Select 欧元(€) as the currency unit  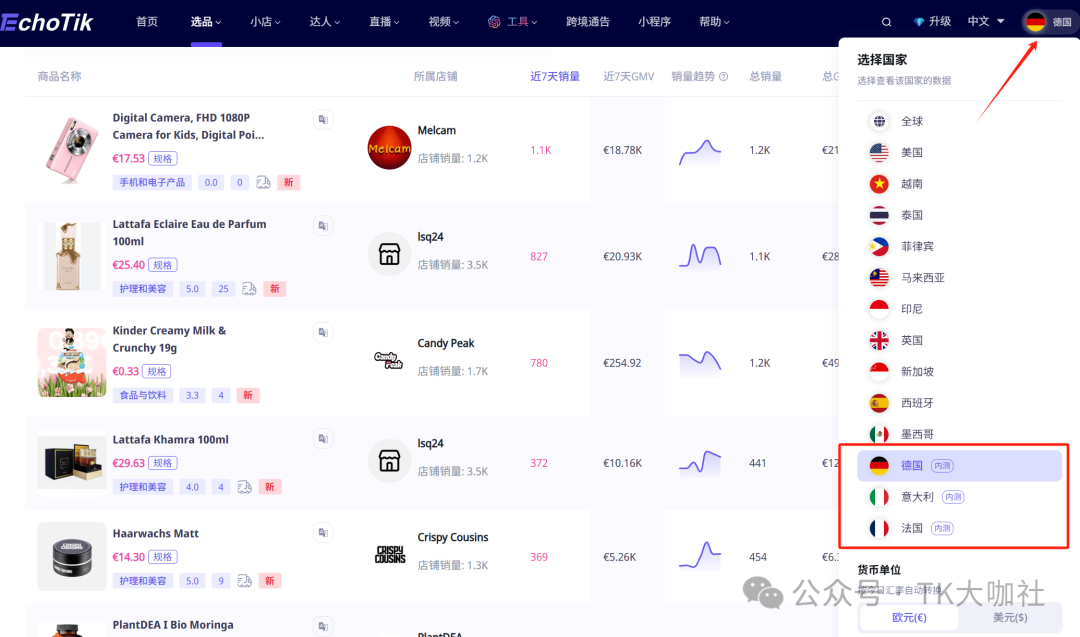(907, 618)
